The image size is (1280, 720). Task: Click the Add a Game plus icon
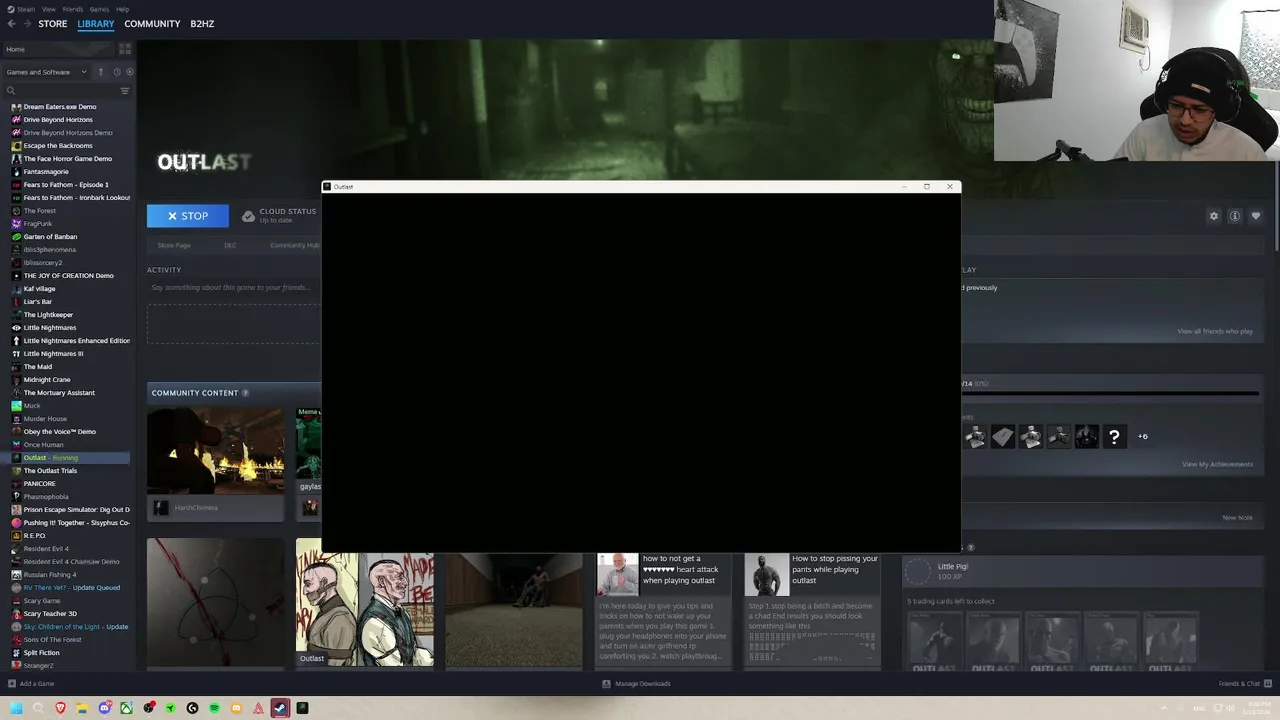coord(12,684)
